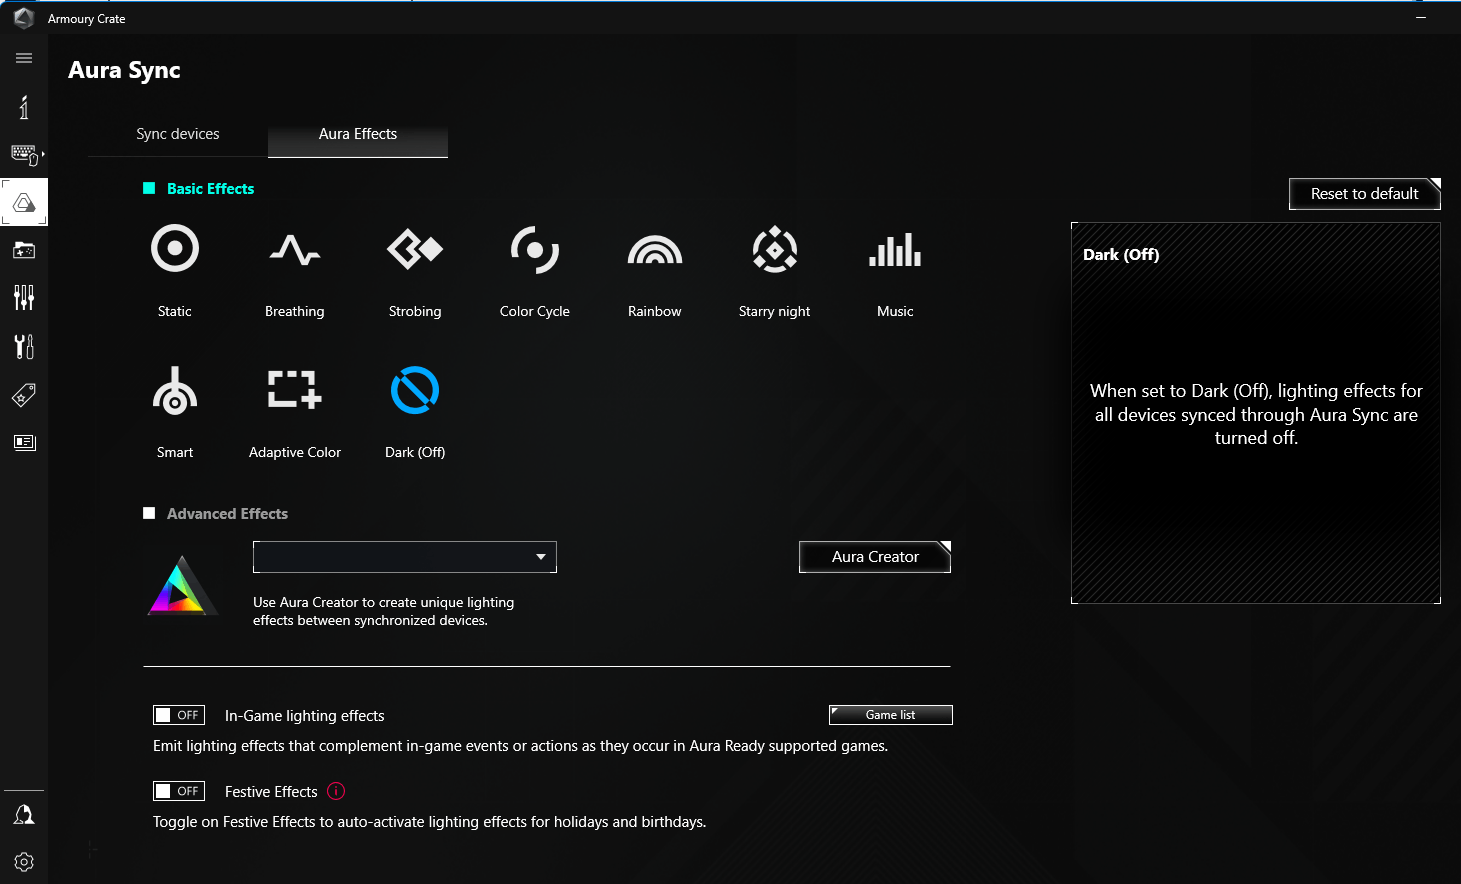Click the Advanced Effects heading
Image resolution: width=1461 pixels, height=884 pixels.
point(227,514)
